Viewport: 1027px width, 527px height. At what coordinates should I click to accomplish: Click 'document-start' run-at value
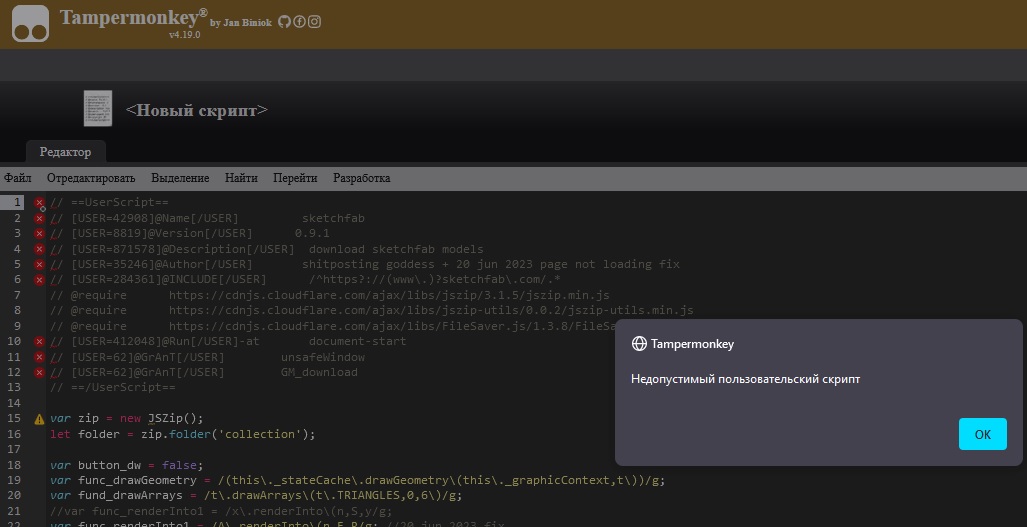pyautogui.click(x=358, y=342)
